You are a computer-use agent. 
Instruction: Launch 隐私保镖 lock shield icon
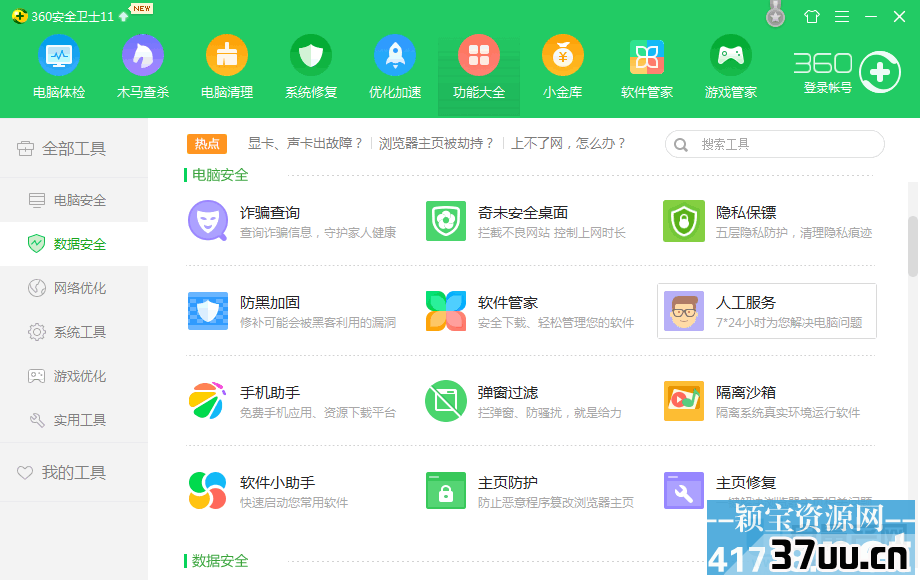pyautogui.click(x=684, y=221)
